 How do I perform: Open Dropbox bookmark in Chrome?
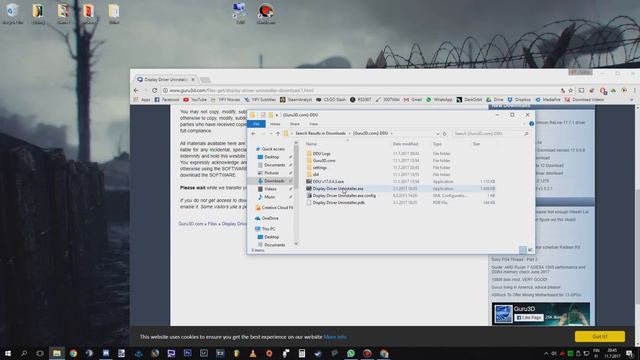pos(519,100)
